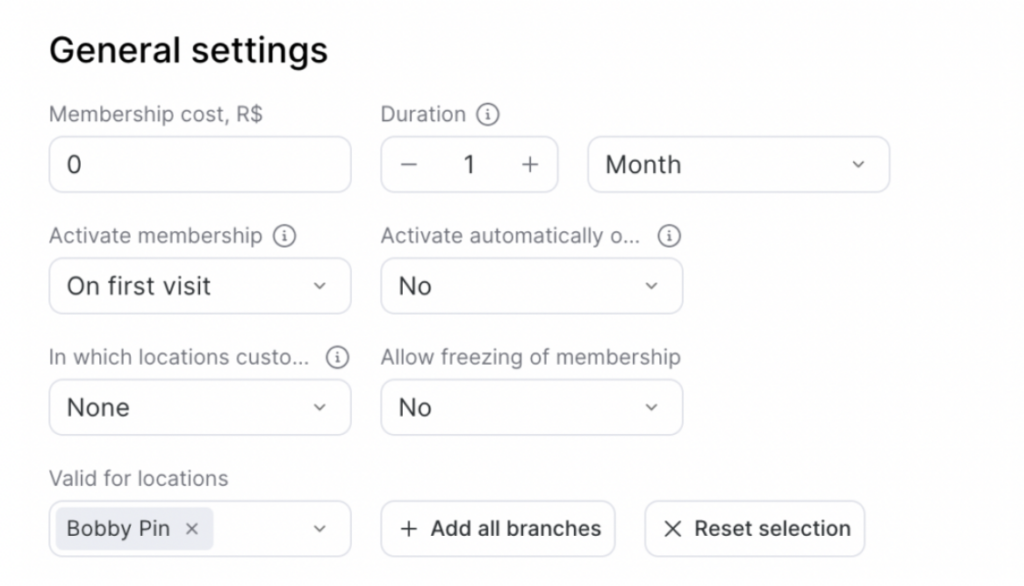Click the duration number value field

click(469, 165)
